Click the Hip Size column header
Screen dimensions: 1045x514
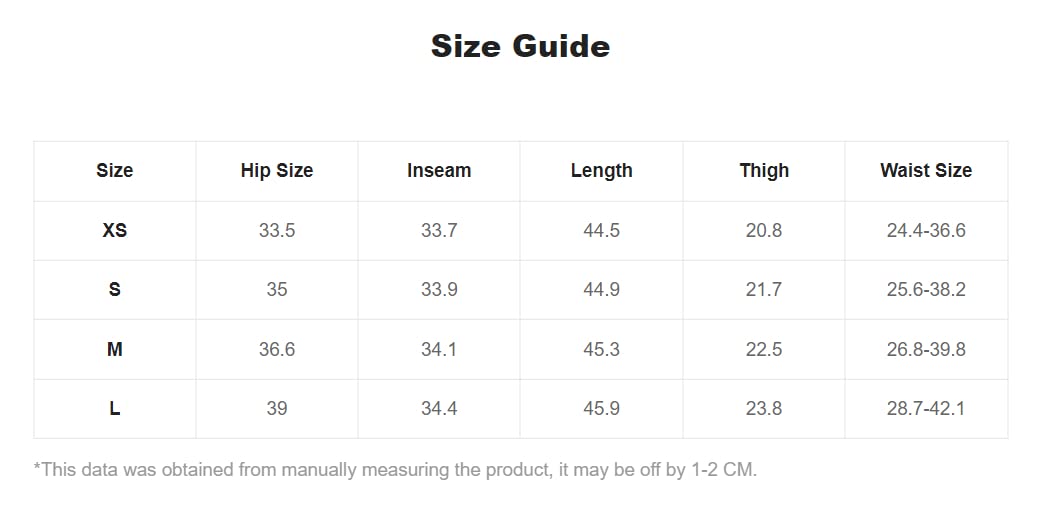pos(277,171)
